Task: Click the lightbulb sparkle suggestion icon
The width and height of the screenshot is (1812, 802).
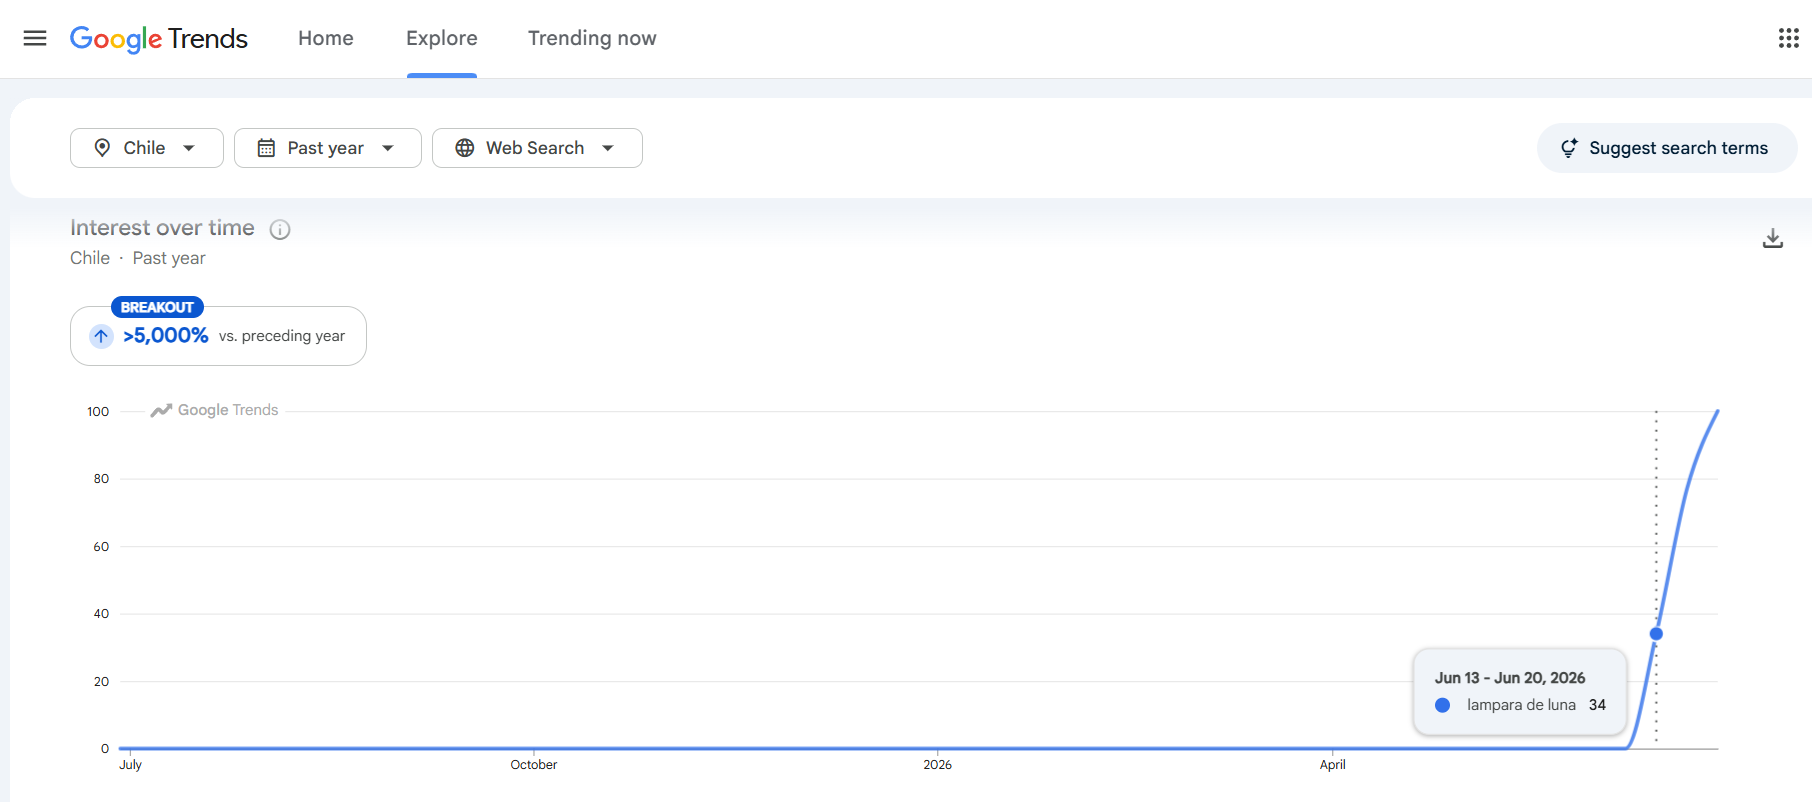Action: click(1570, 148)
